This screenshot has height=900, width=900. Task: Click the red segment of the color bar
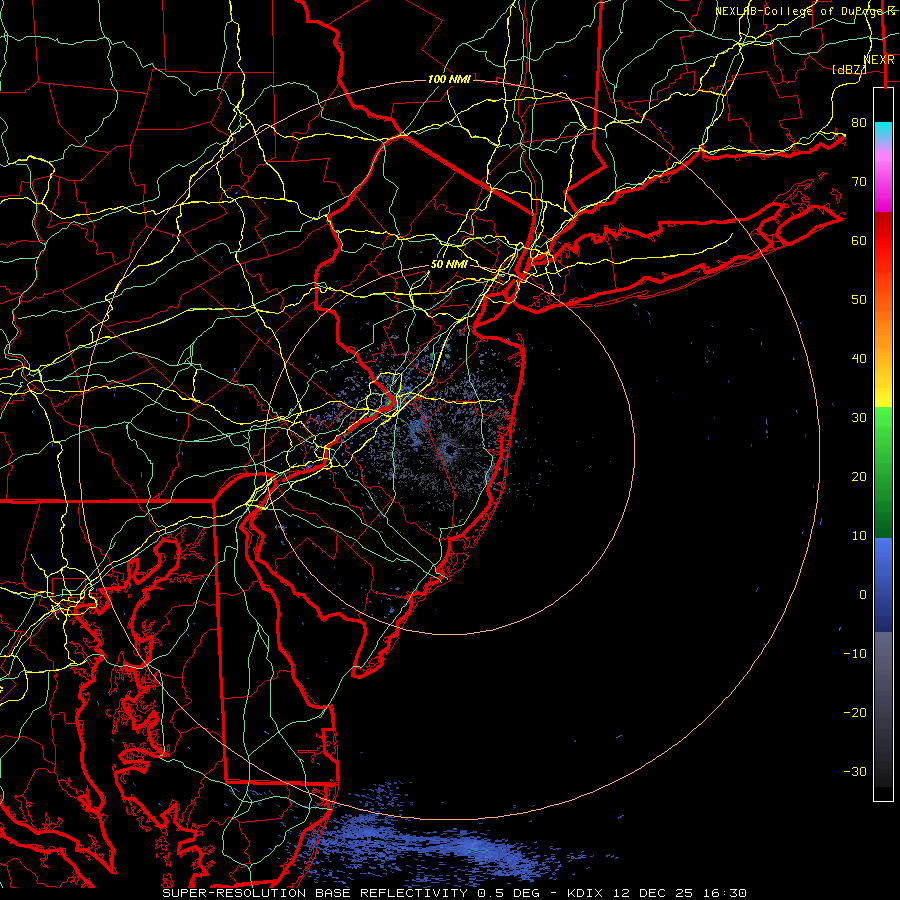(x=883, y=241)
